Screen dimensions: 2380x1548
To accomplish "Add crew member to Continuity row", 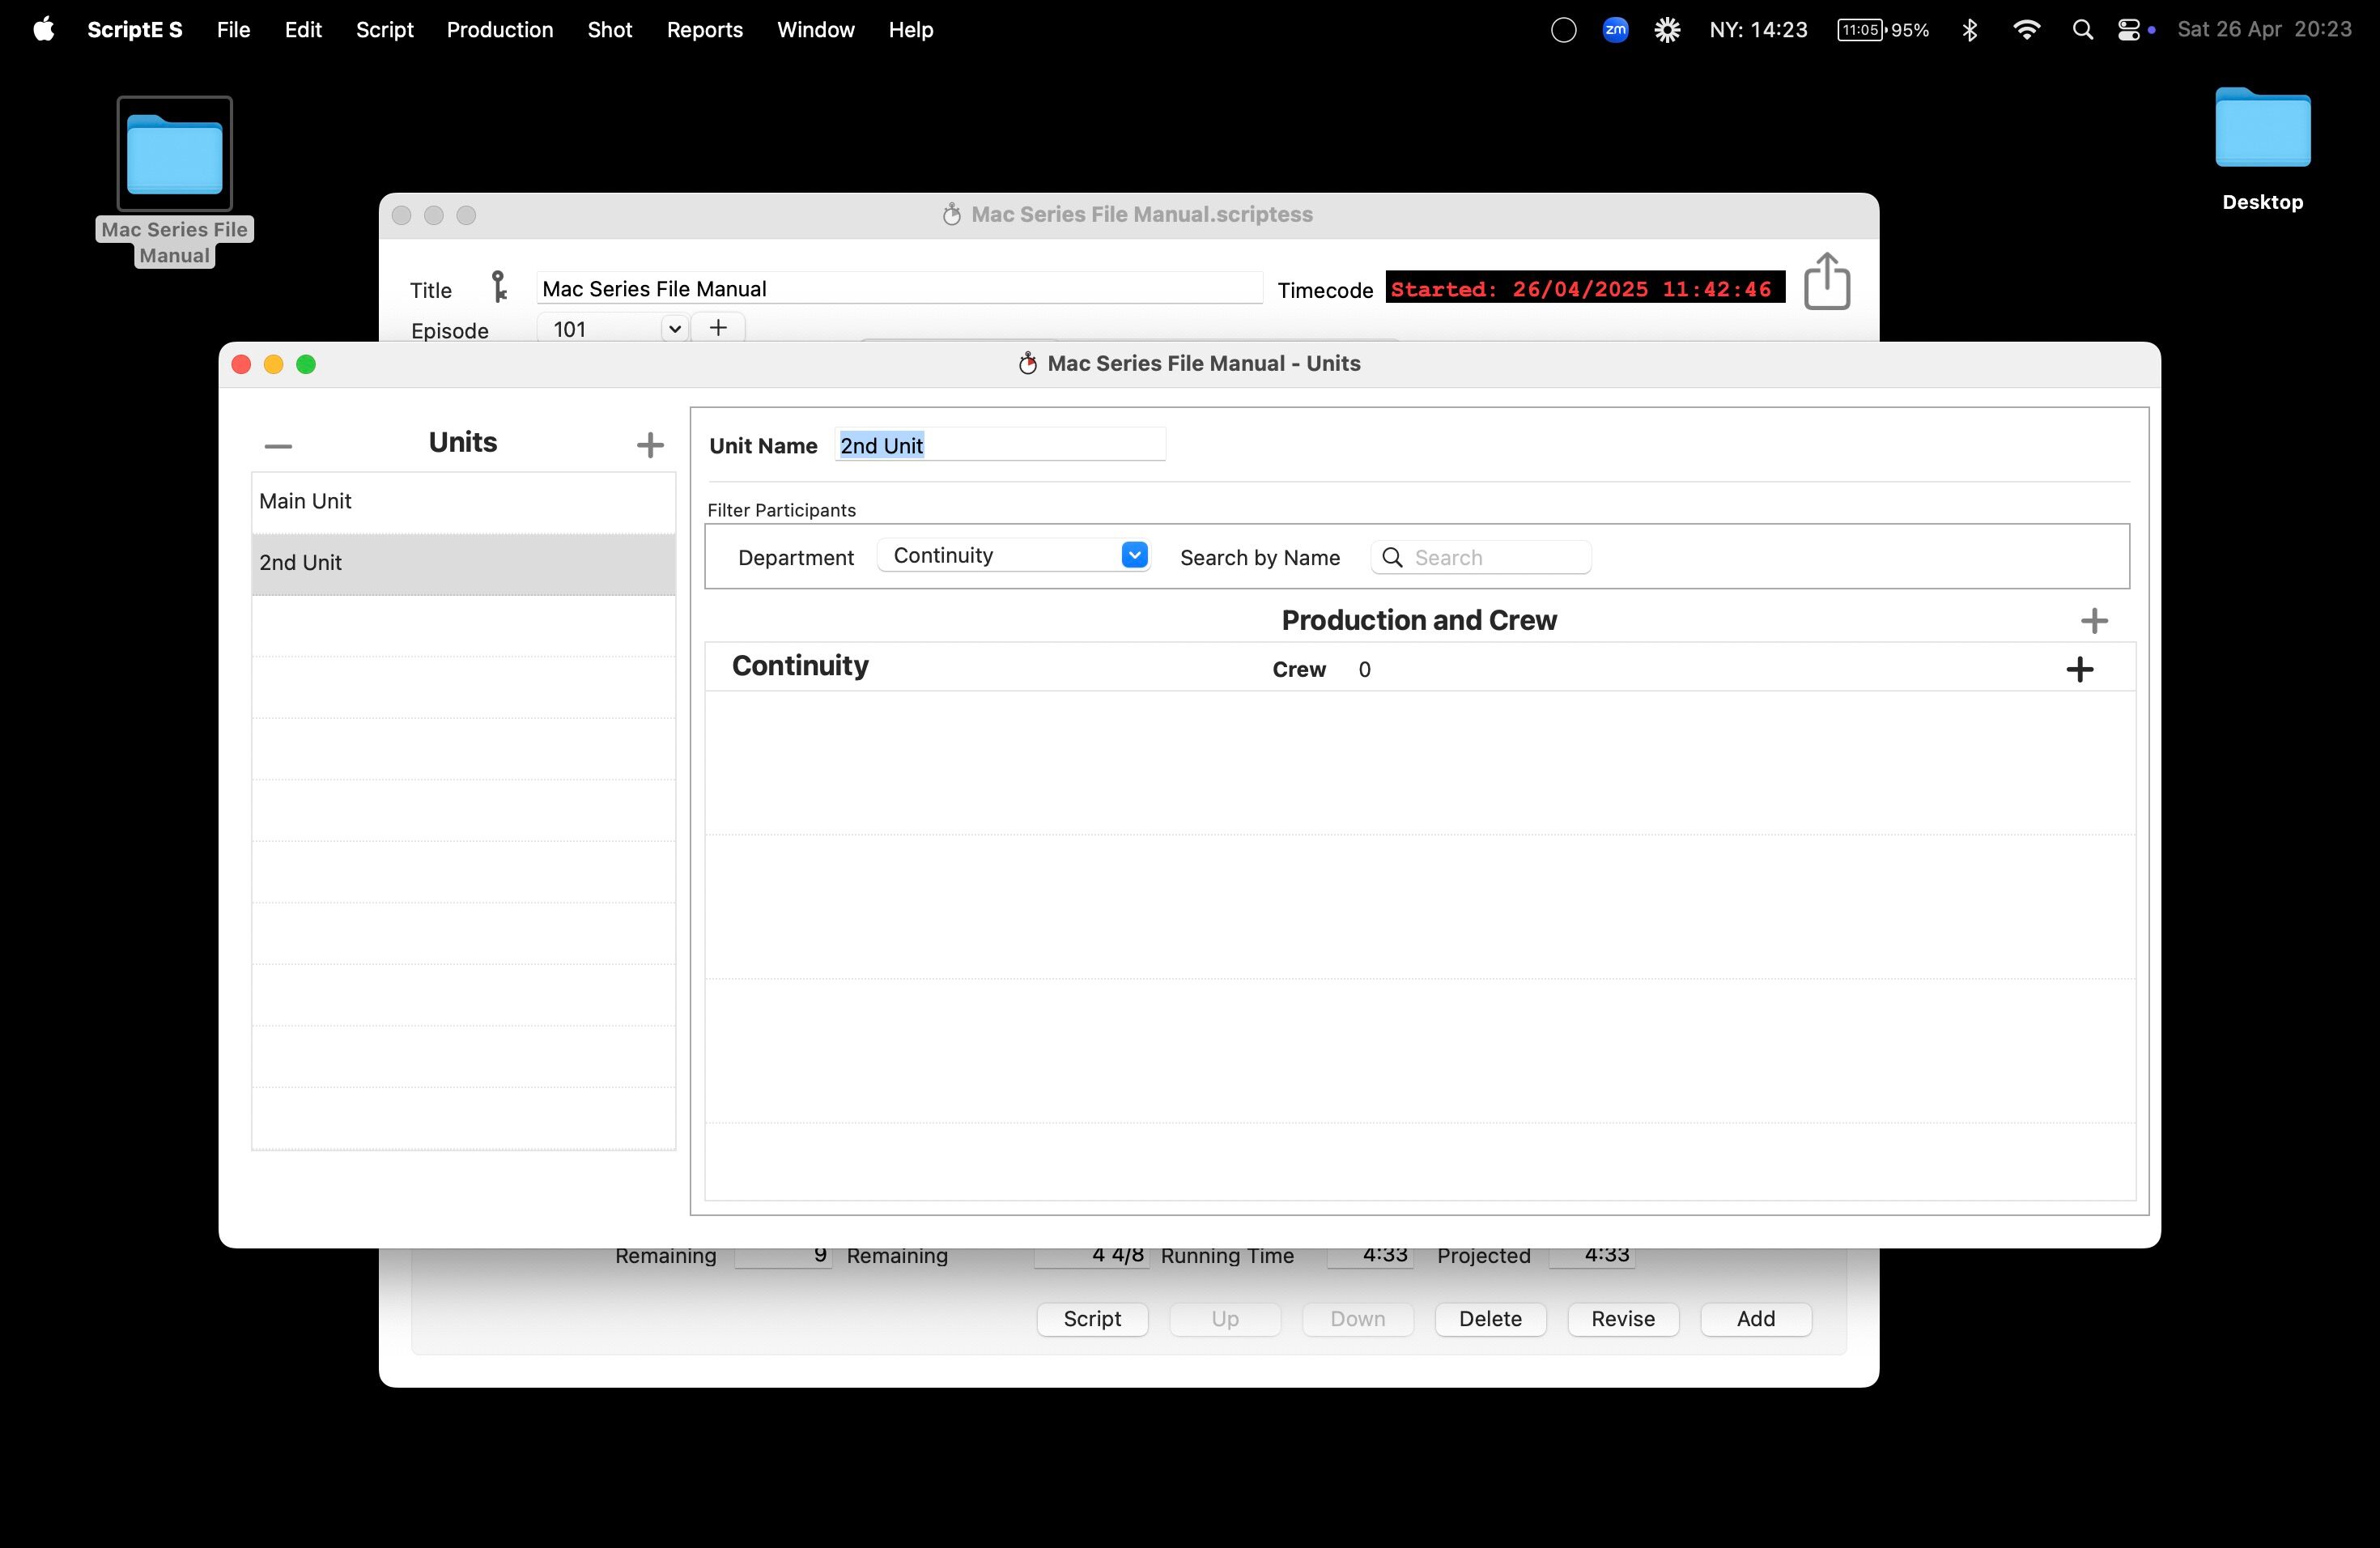I will 2080,669.
